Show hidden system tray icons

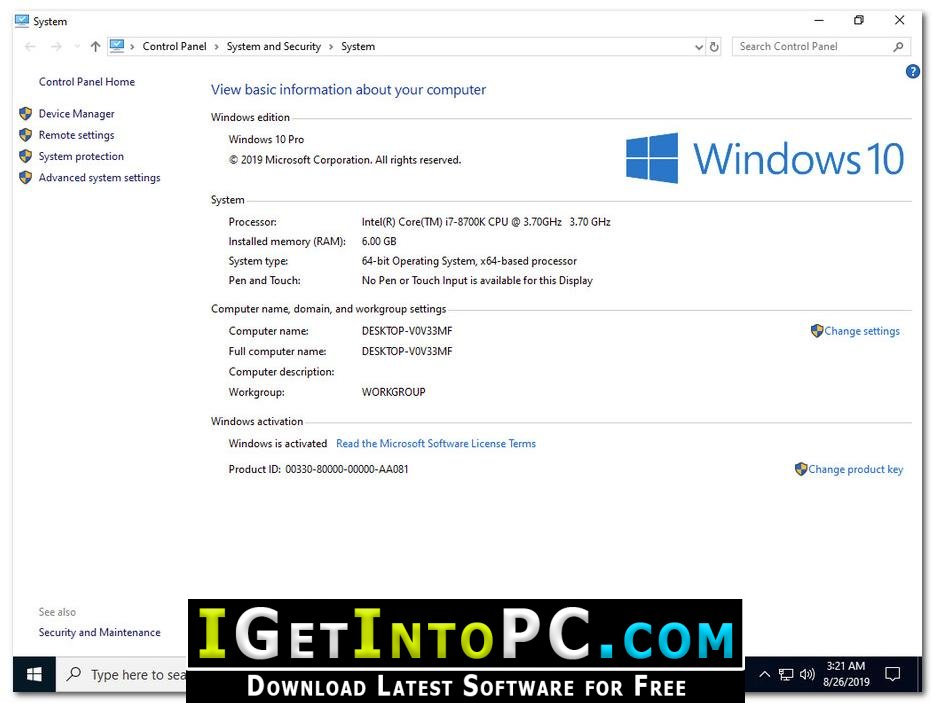pos(764,674)
